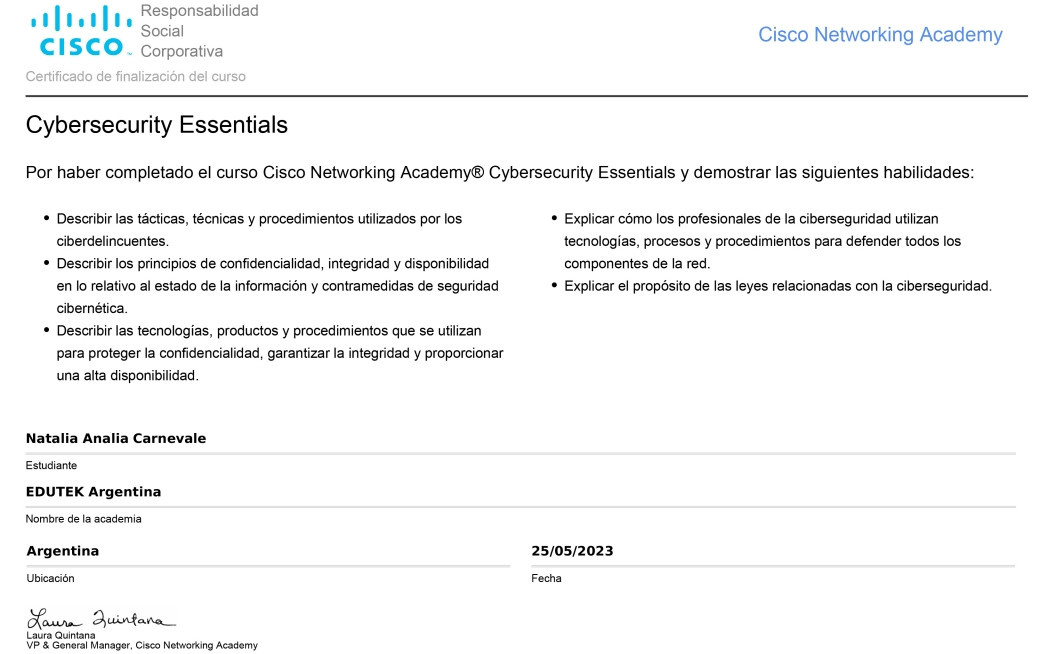
Task: Select the date 25/05/2023
Action: (572, 551)
